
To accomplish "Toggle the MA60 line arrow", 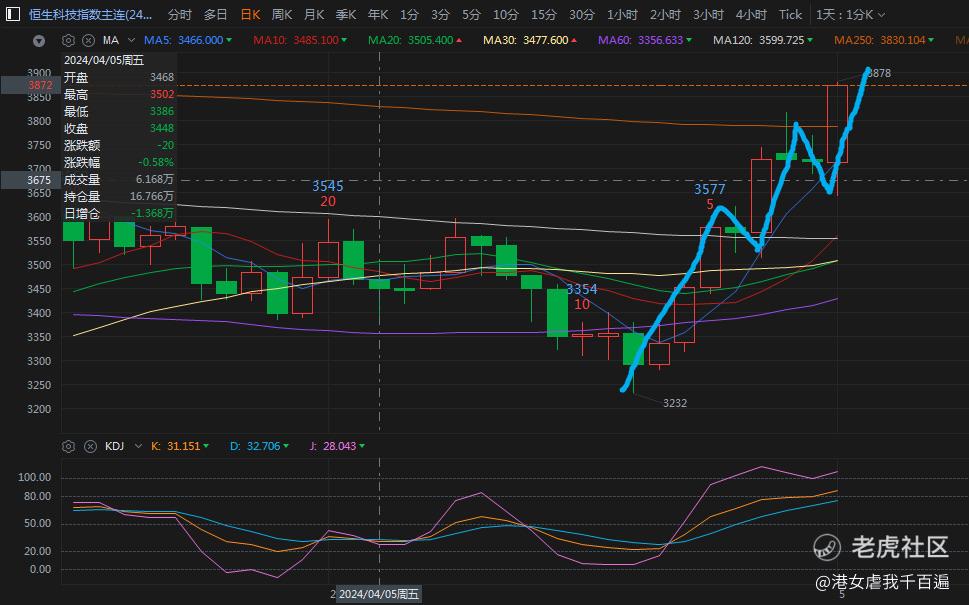I will pos(688,40).
